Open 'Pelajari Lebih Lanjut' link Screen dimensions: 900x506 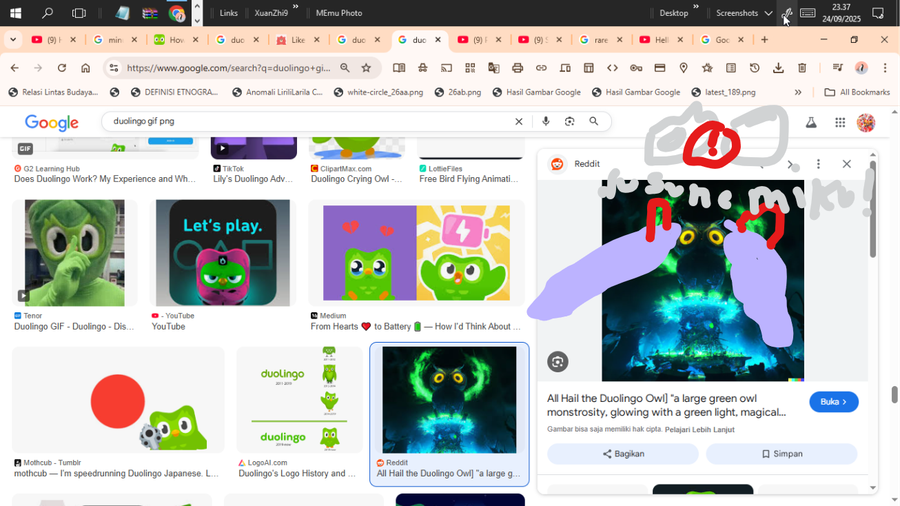pyautogui.click(x=699, y=429)
